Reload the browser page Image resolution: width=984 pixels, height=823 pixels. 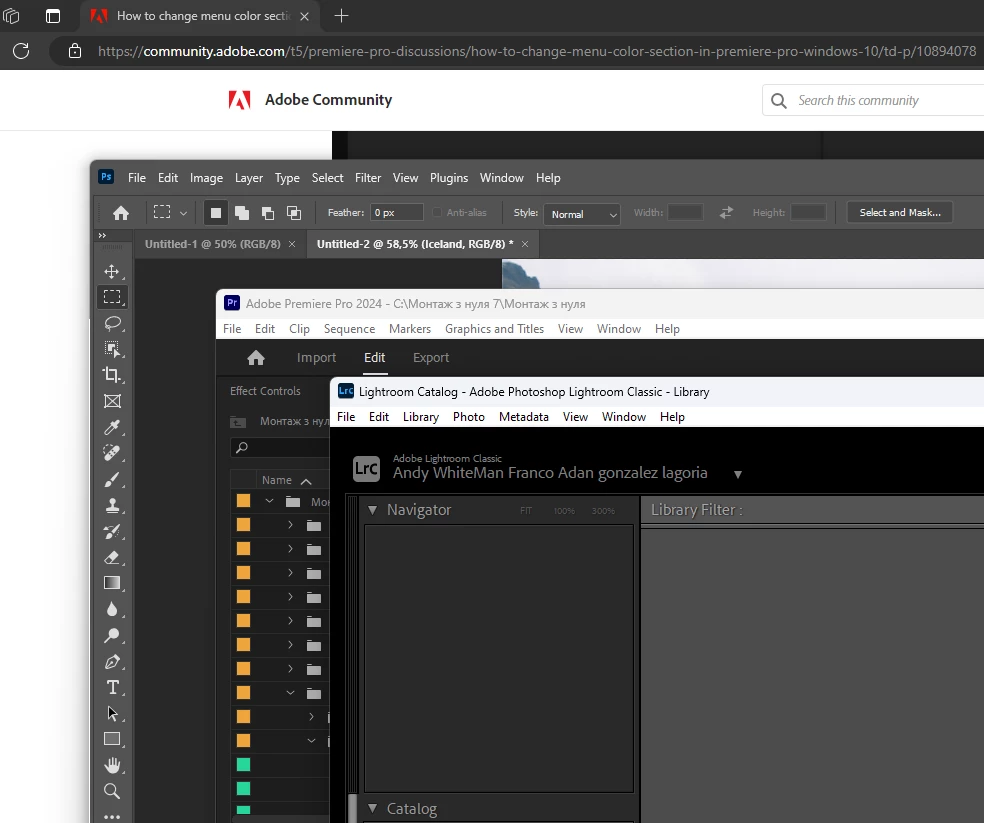pos(21,51)
